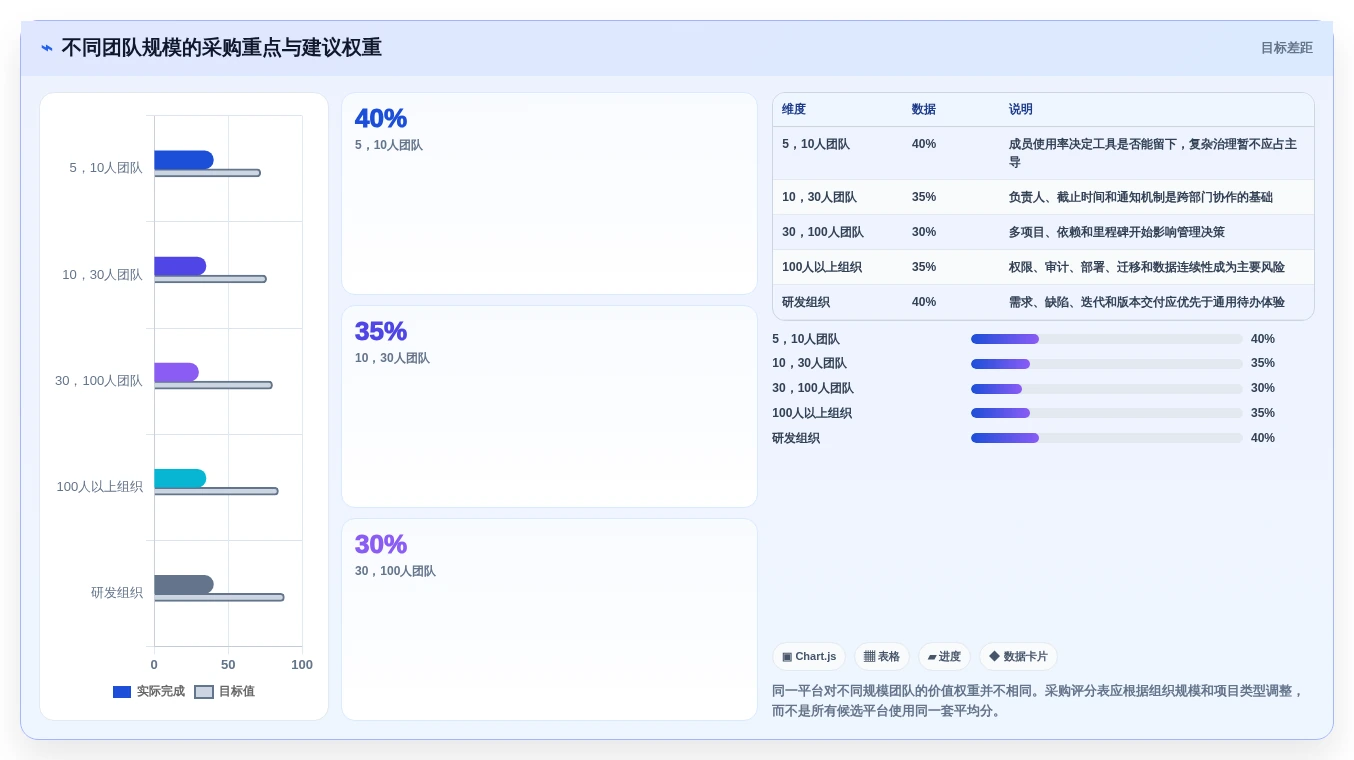Image resolution: width=1354 pixels, height=760 pixels.
Task: Toggle the 实际完成 legend item
Action: pos(149,691)
